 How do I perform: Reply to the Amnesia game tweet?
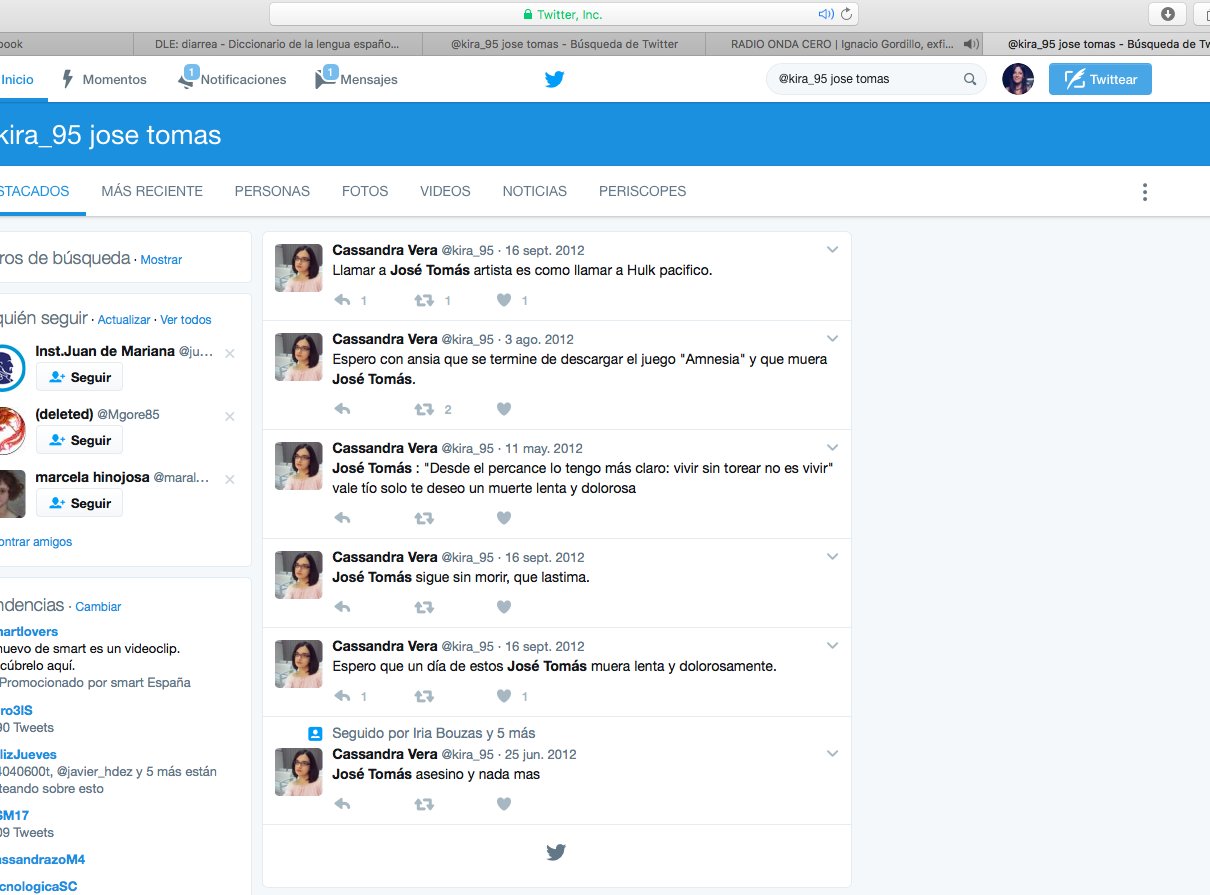coord(342,409)
